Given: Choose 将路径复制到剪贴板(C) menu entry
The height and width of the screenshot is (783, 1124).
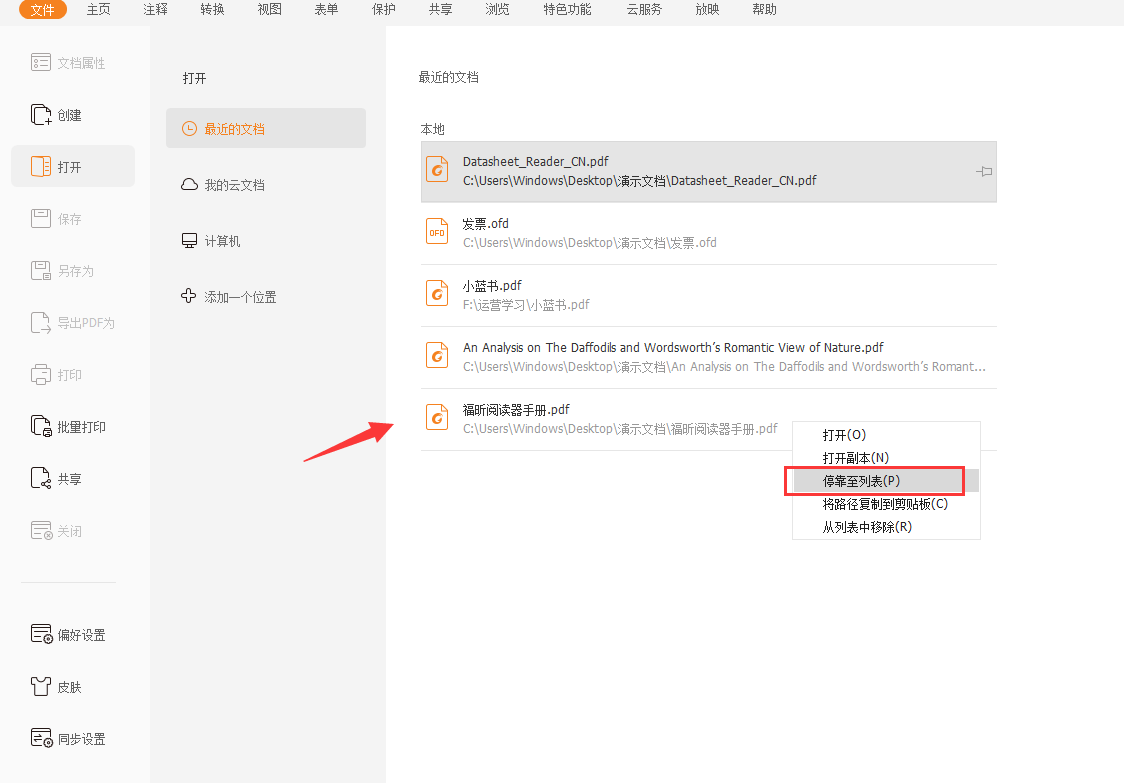Looking at the screenshot, I should pos(885,504).
